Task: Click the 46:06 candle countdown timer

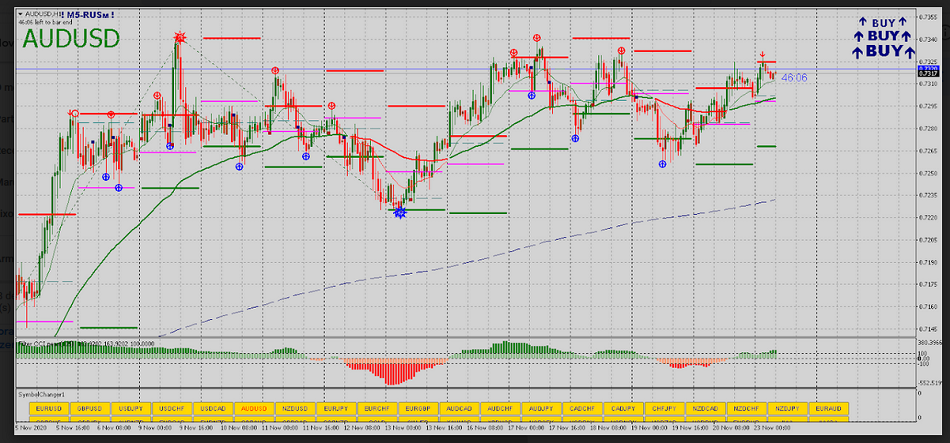Action: 794,77
